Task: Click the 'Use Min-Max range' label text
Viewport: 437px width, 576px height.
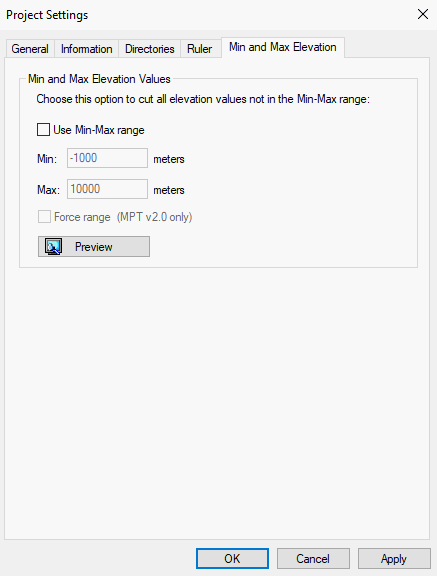Action: (x=99, y=130)
